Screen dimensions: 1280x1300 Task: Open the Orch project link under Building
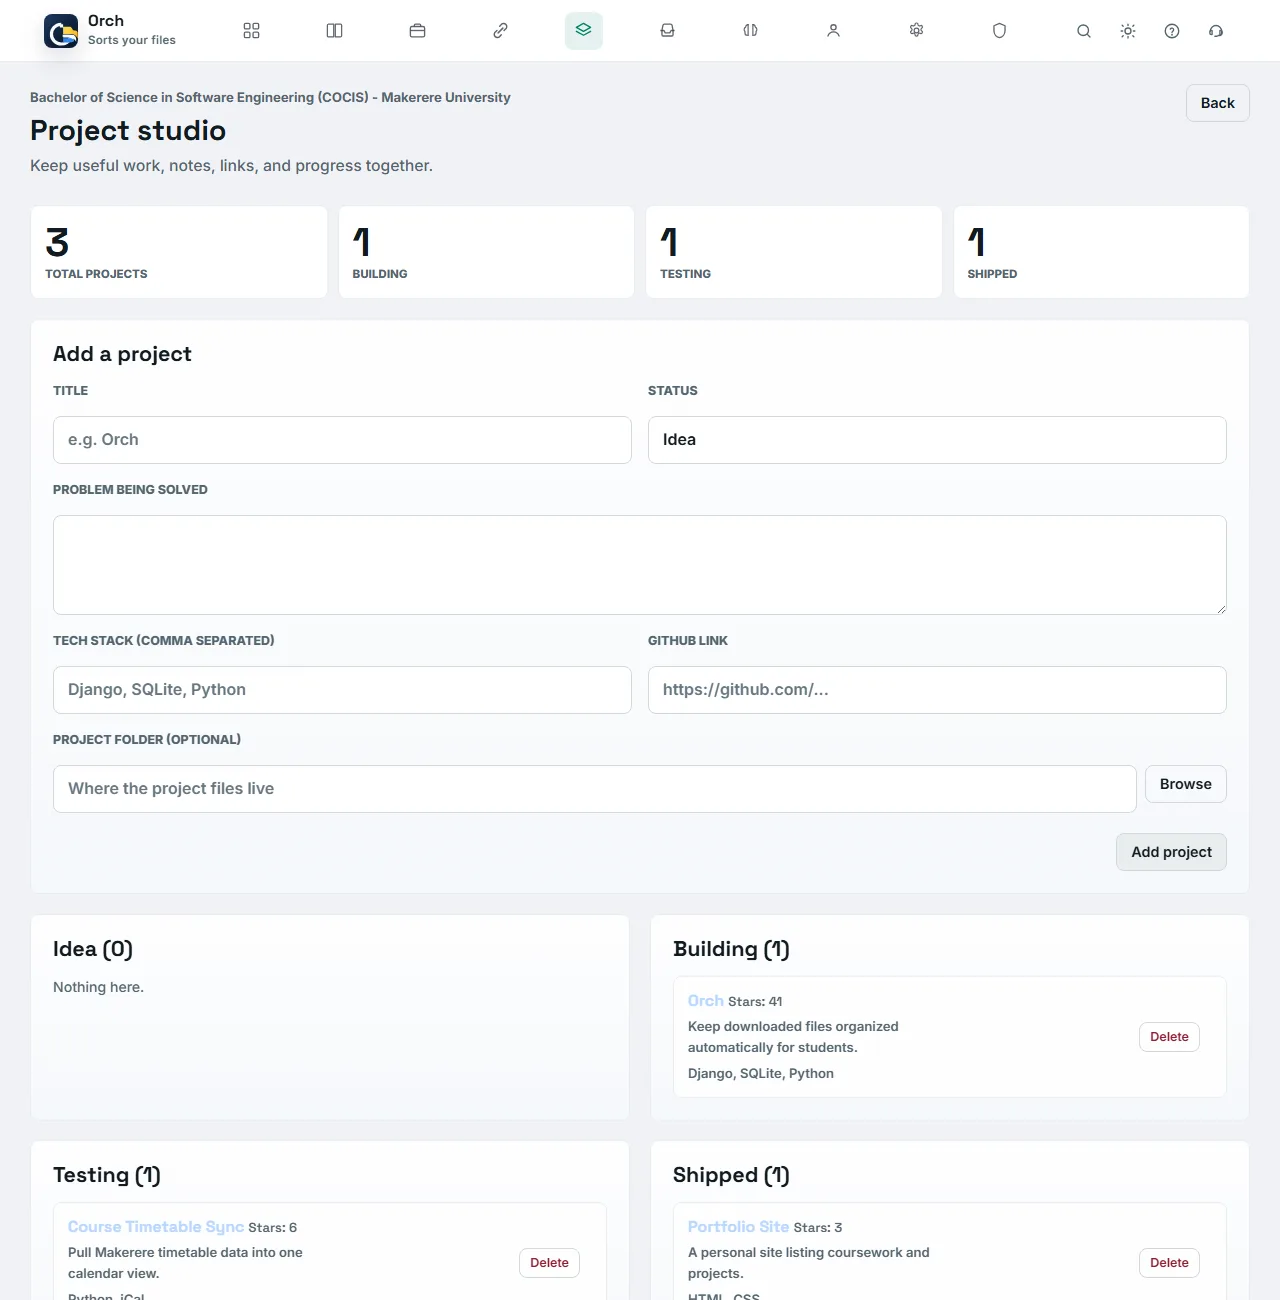pyautogui.click(x=705, y=1001)
